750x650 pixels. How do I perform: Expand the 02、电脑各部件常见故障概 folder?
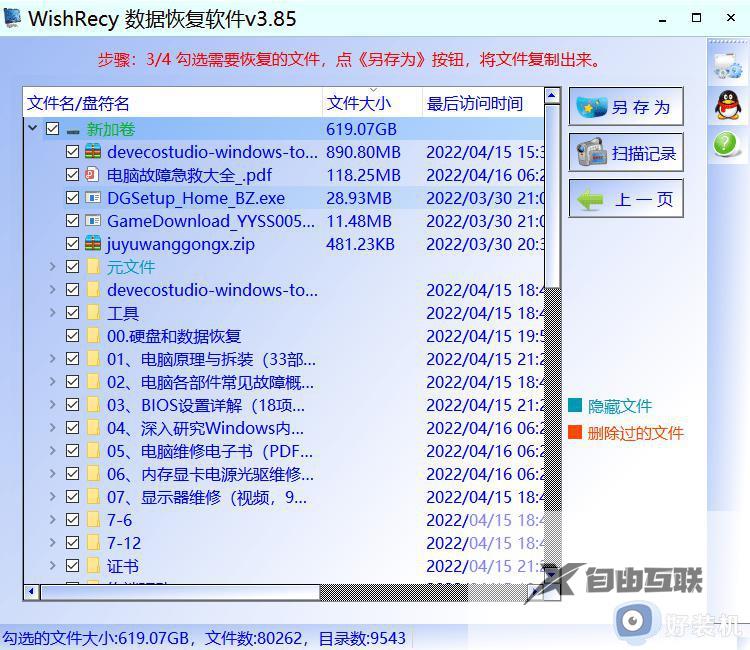pyautogui.click(x=53, y=381)
